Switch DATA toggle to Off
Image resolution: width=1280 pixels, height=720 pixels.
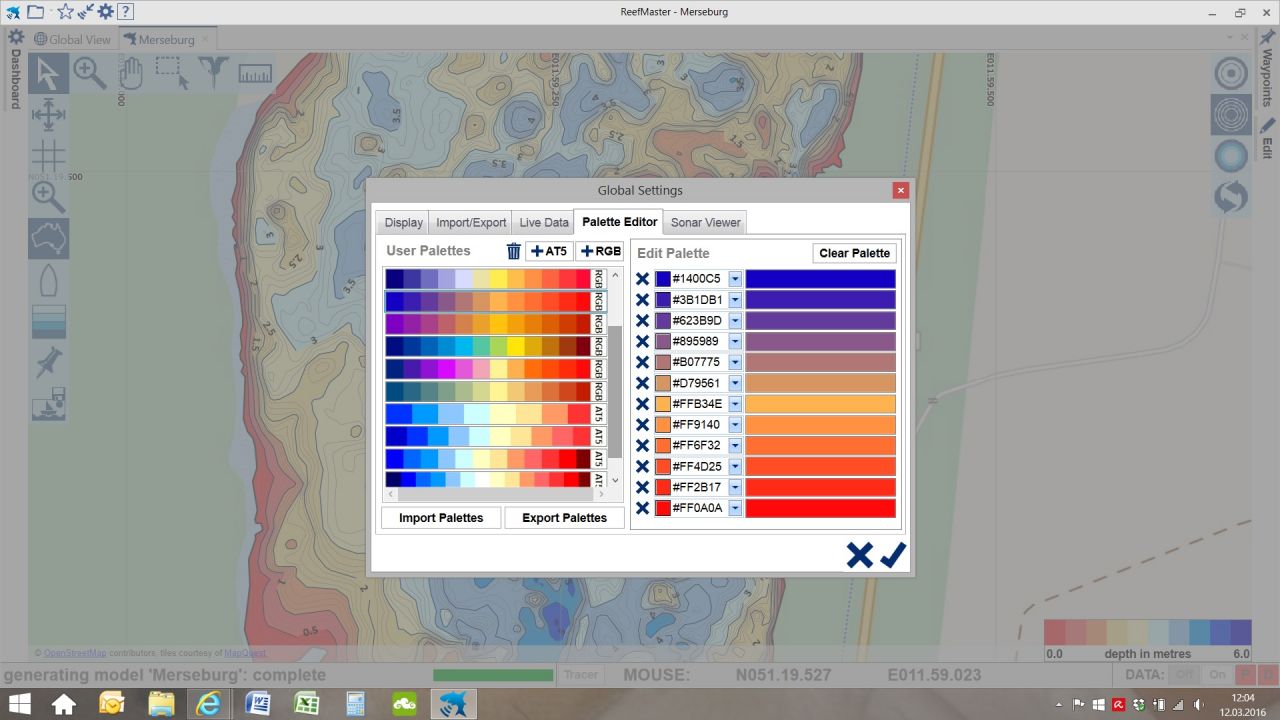[1185, 675]
